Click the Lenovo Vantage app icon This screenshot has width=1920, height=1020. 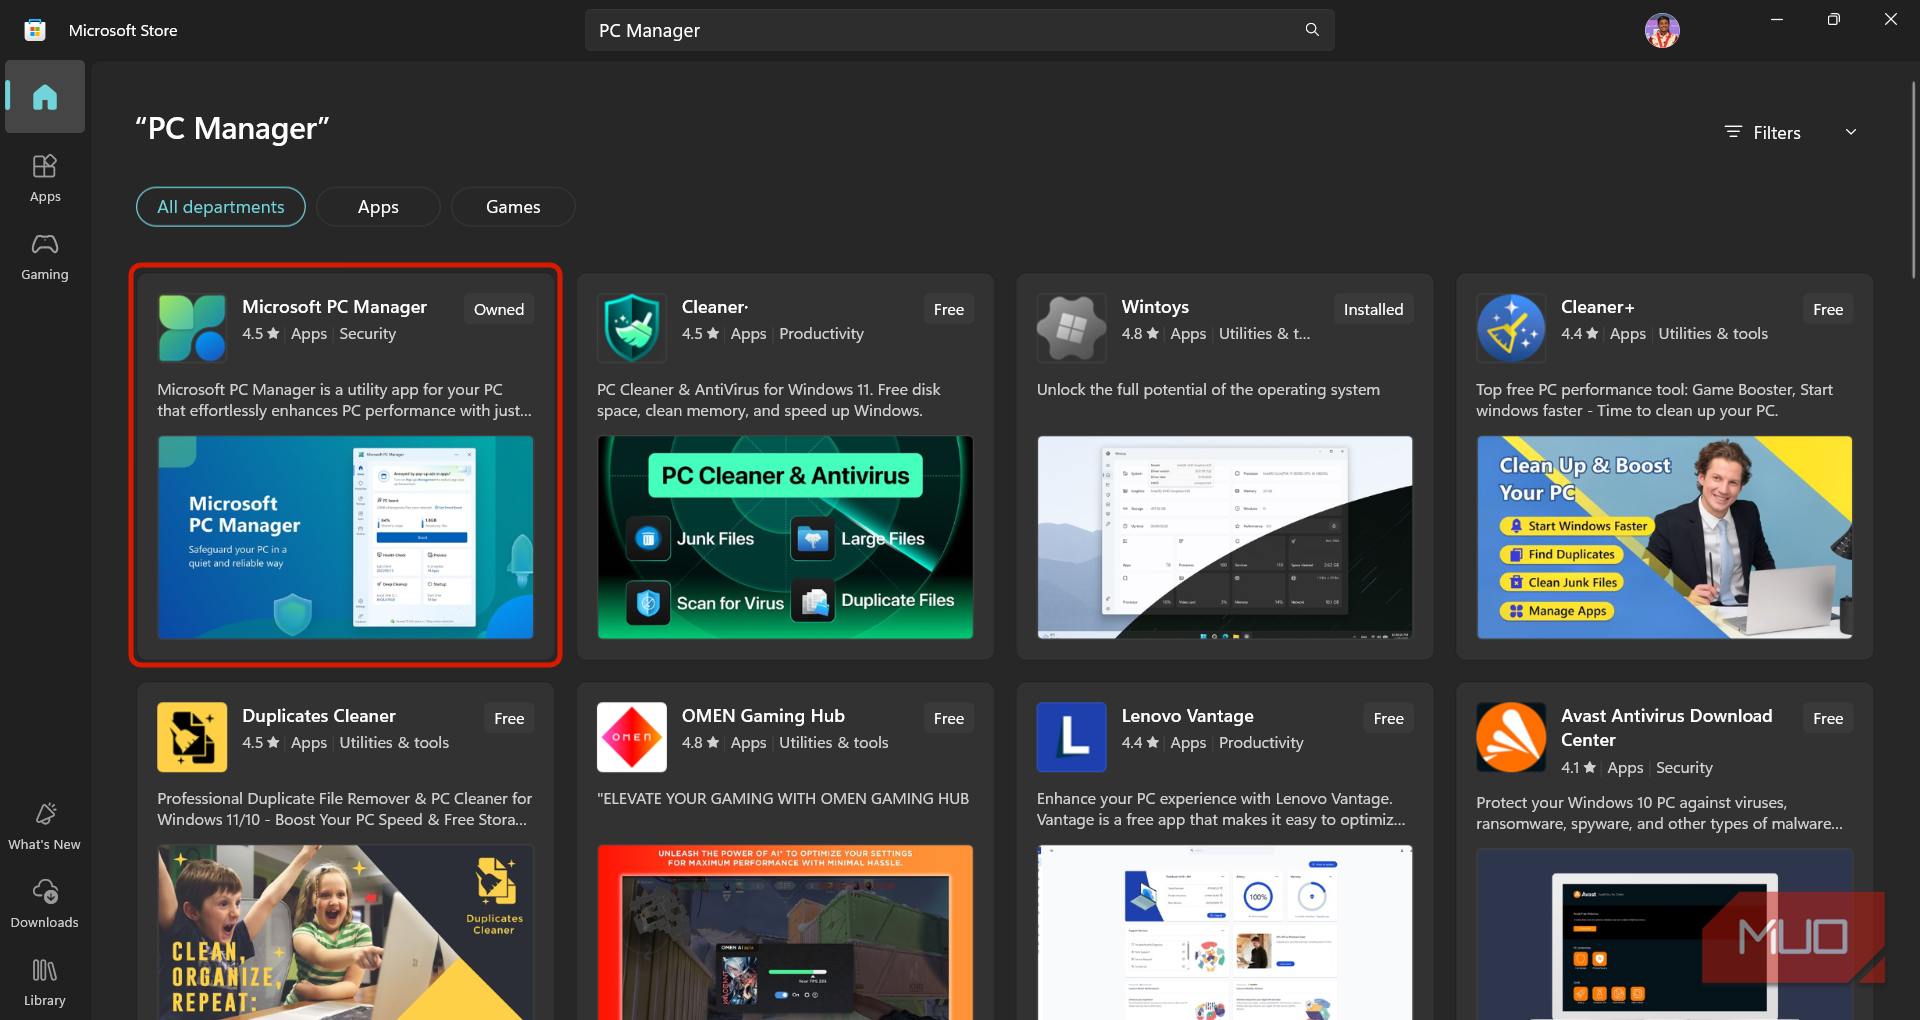(x=1072, y=737)
